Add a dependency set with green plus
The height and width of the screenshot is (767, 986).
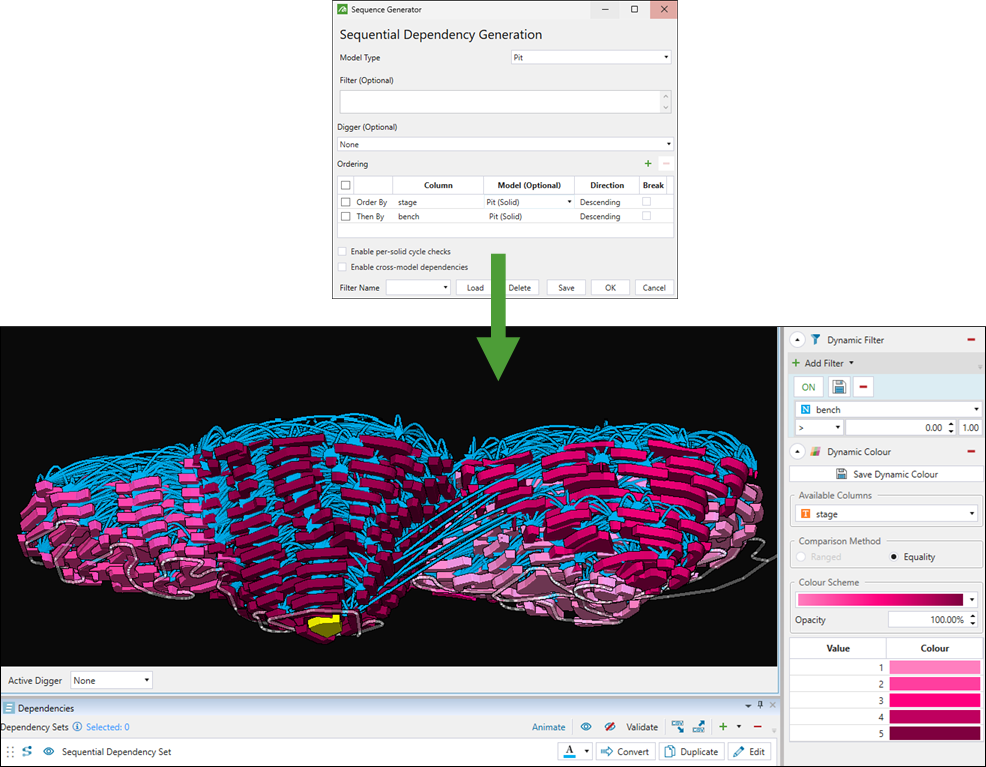tap(722, 727)
